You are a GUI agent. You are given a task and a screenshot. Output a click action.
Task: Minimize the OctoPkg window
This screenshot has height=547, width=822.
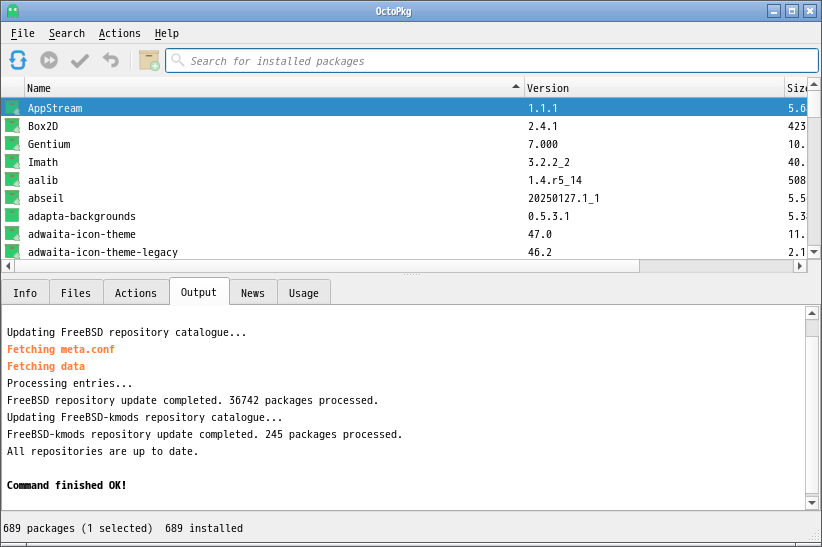pyautogui.click(x=774, y=11)
